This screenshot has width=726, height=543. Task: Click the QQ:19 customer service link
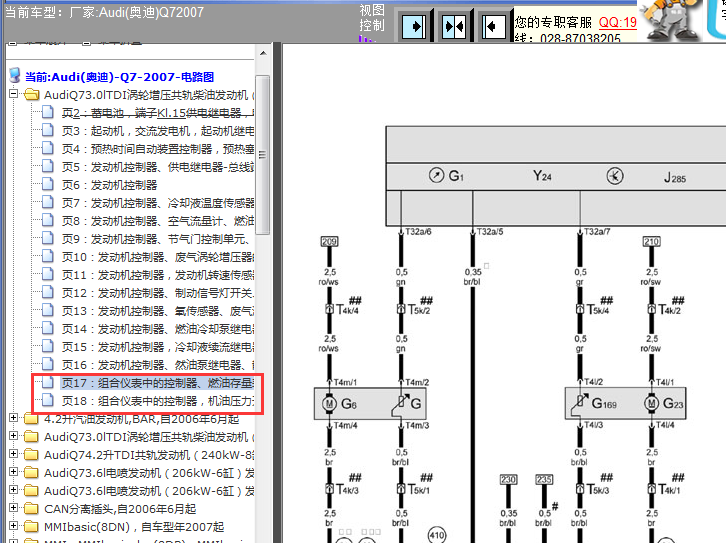coord(618,22)
